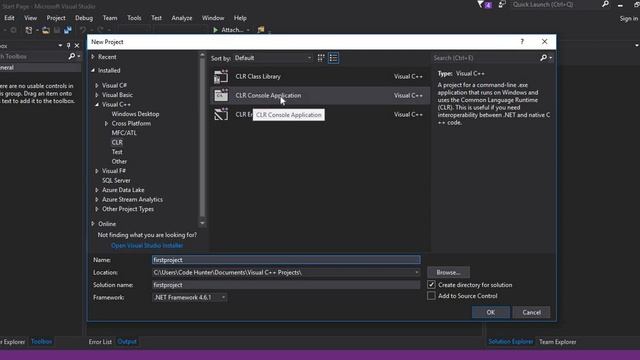
Task: Click the Toolbox search magnifier icon
Action: (x=72, y=56)
